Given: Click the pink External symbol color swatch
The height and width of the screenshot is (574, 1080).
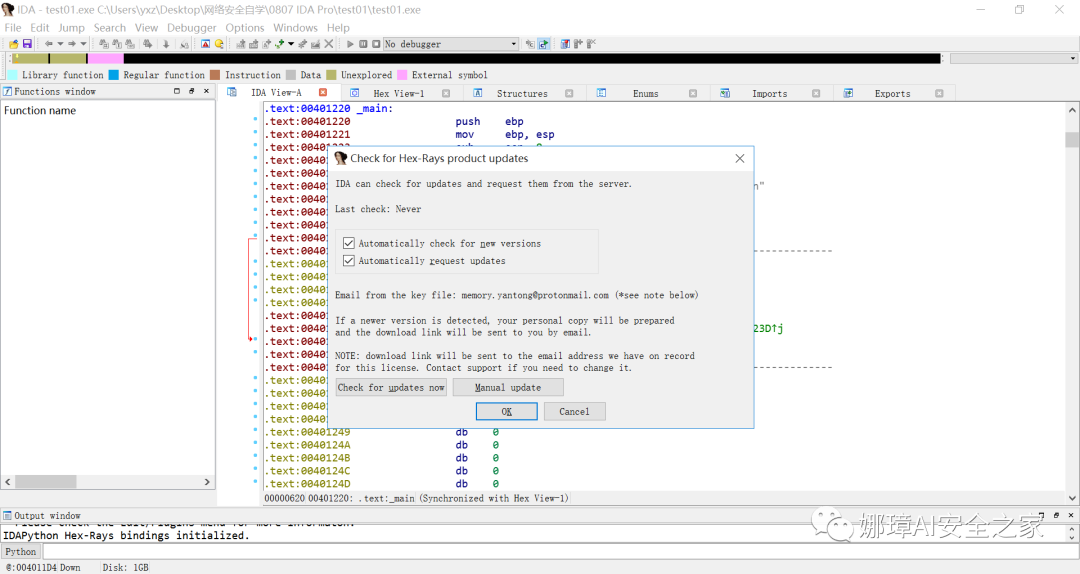Looking at the screenshot, I should coord(402,75).
